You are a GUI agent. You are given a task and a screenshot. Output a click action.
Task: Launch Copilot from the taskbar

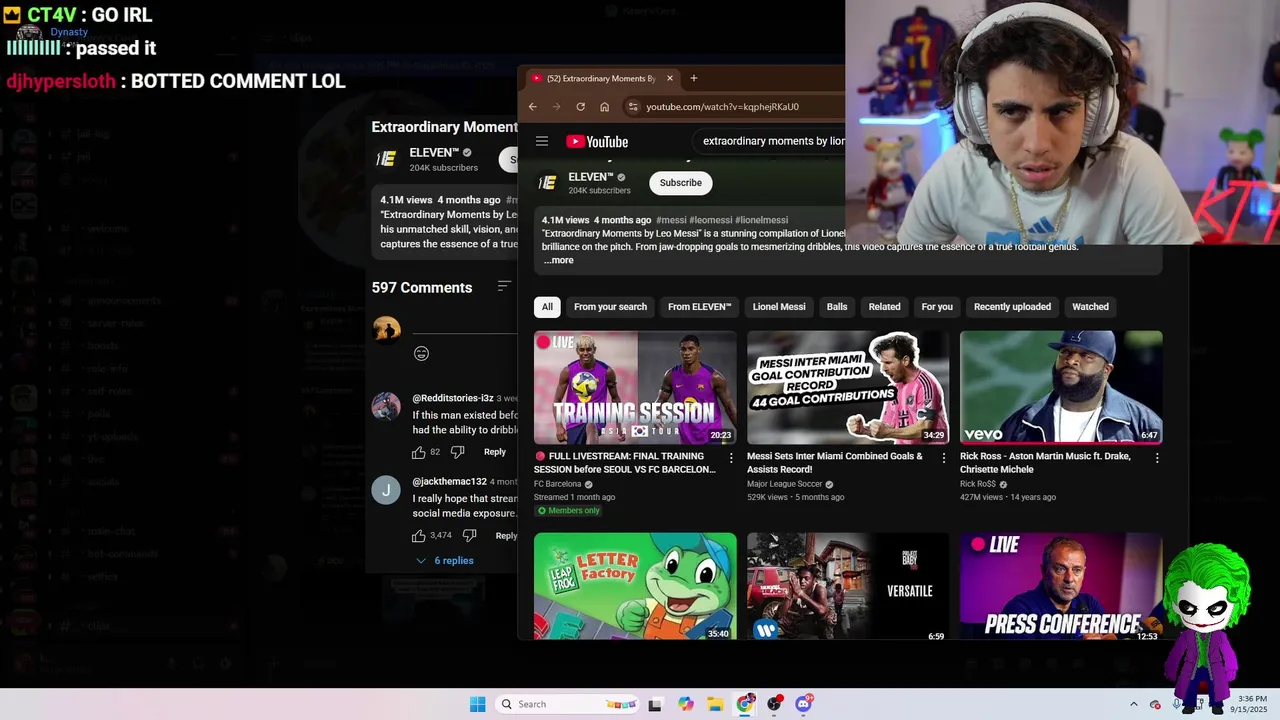coord(685,704)
